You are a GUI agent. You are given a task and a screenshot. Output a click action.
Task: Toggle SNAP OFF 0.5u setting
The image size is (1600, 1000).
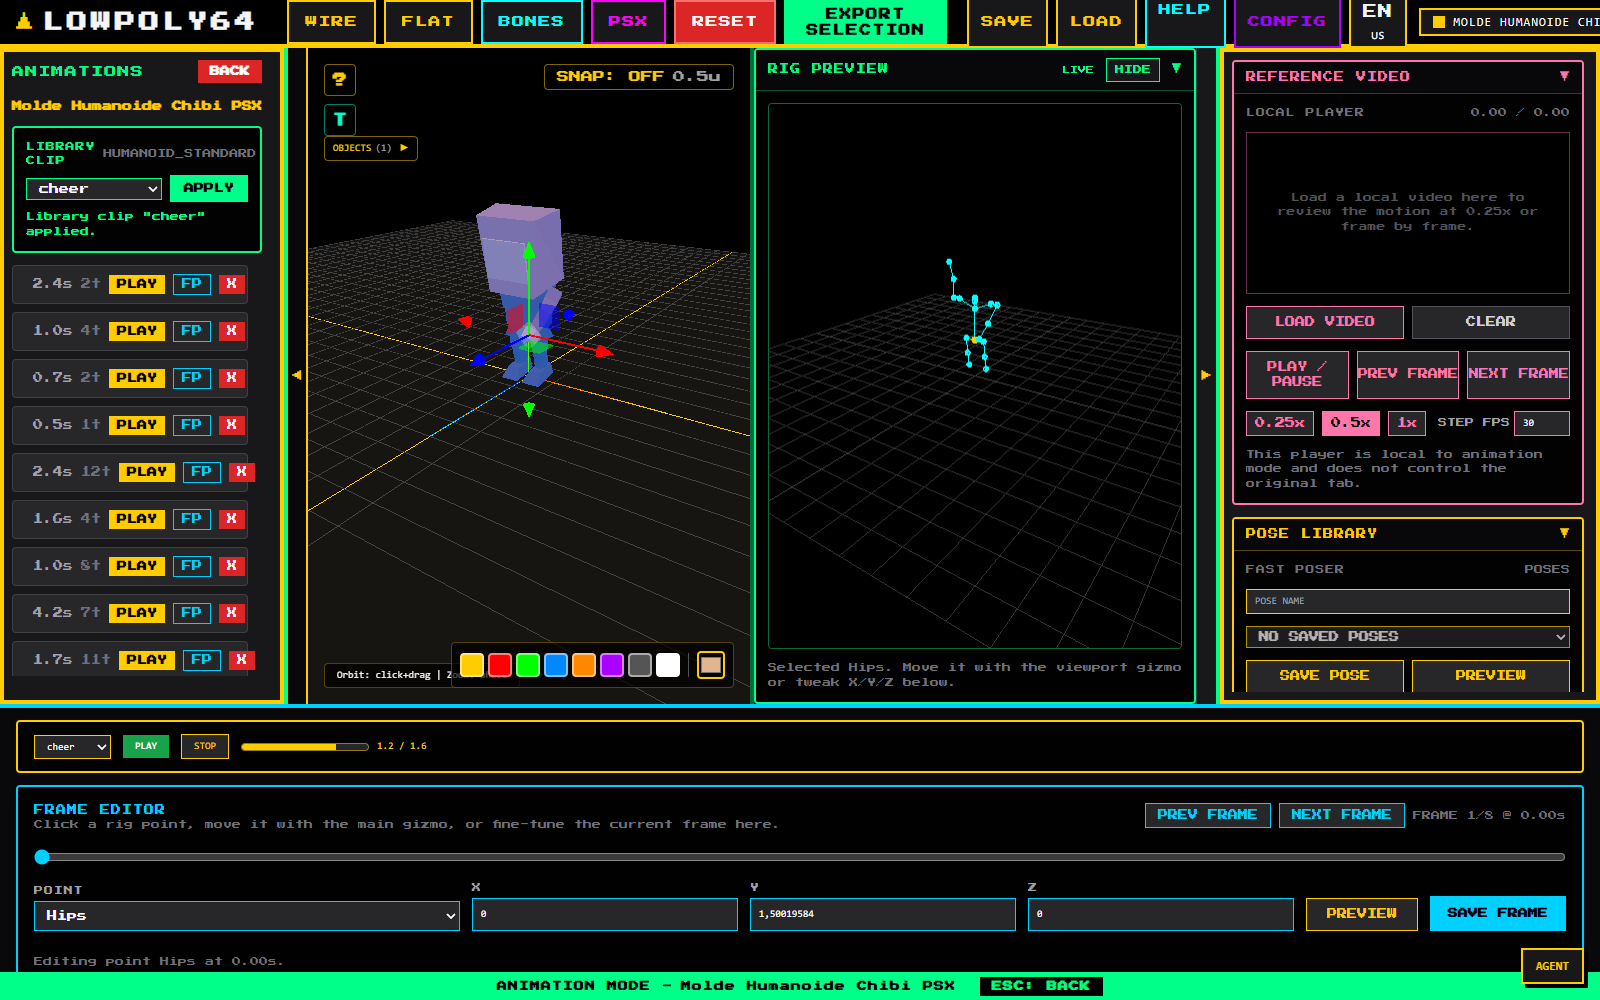(638, 77)
